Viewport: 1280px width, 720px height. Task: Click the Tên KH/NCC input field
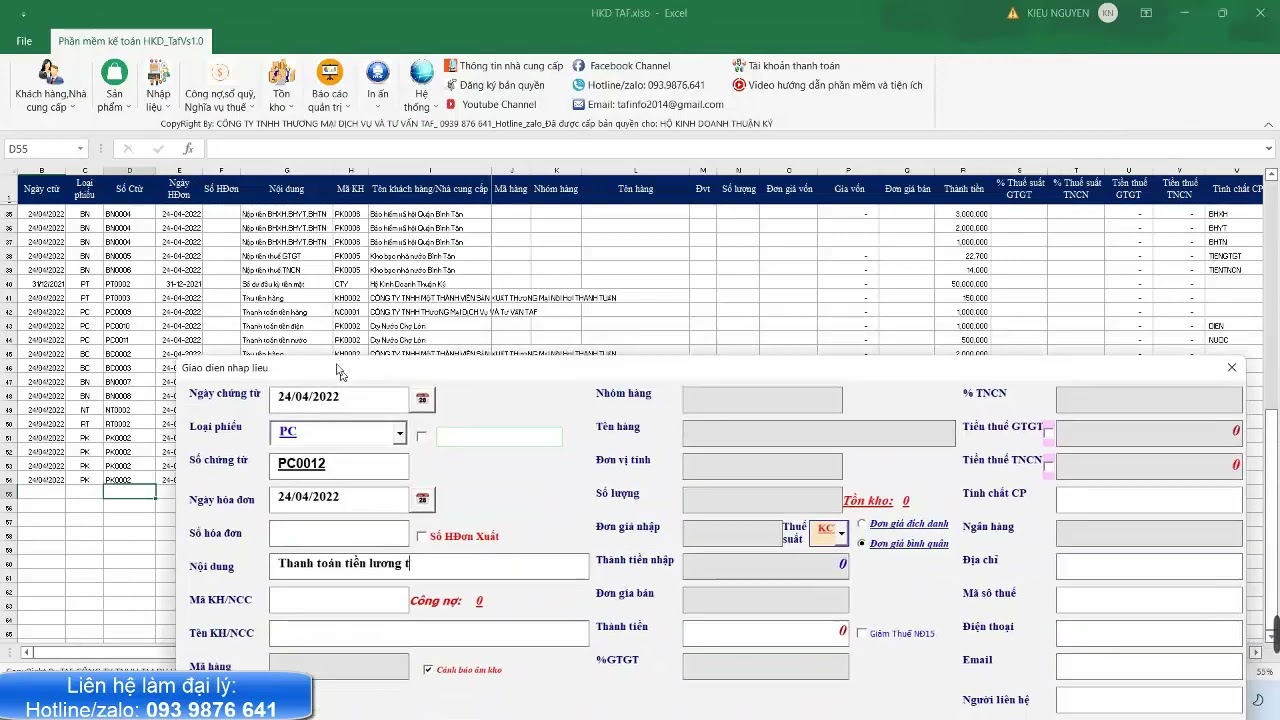(x=429, y=633)
